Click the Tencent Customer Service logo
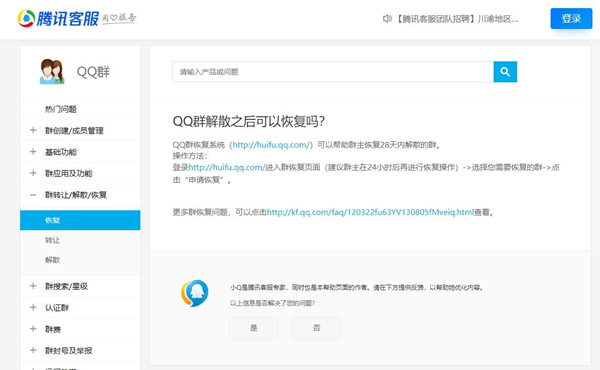The height and width of the screenshot is (370, 600). [58, 18]
